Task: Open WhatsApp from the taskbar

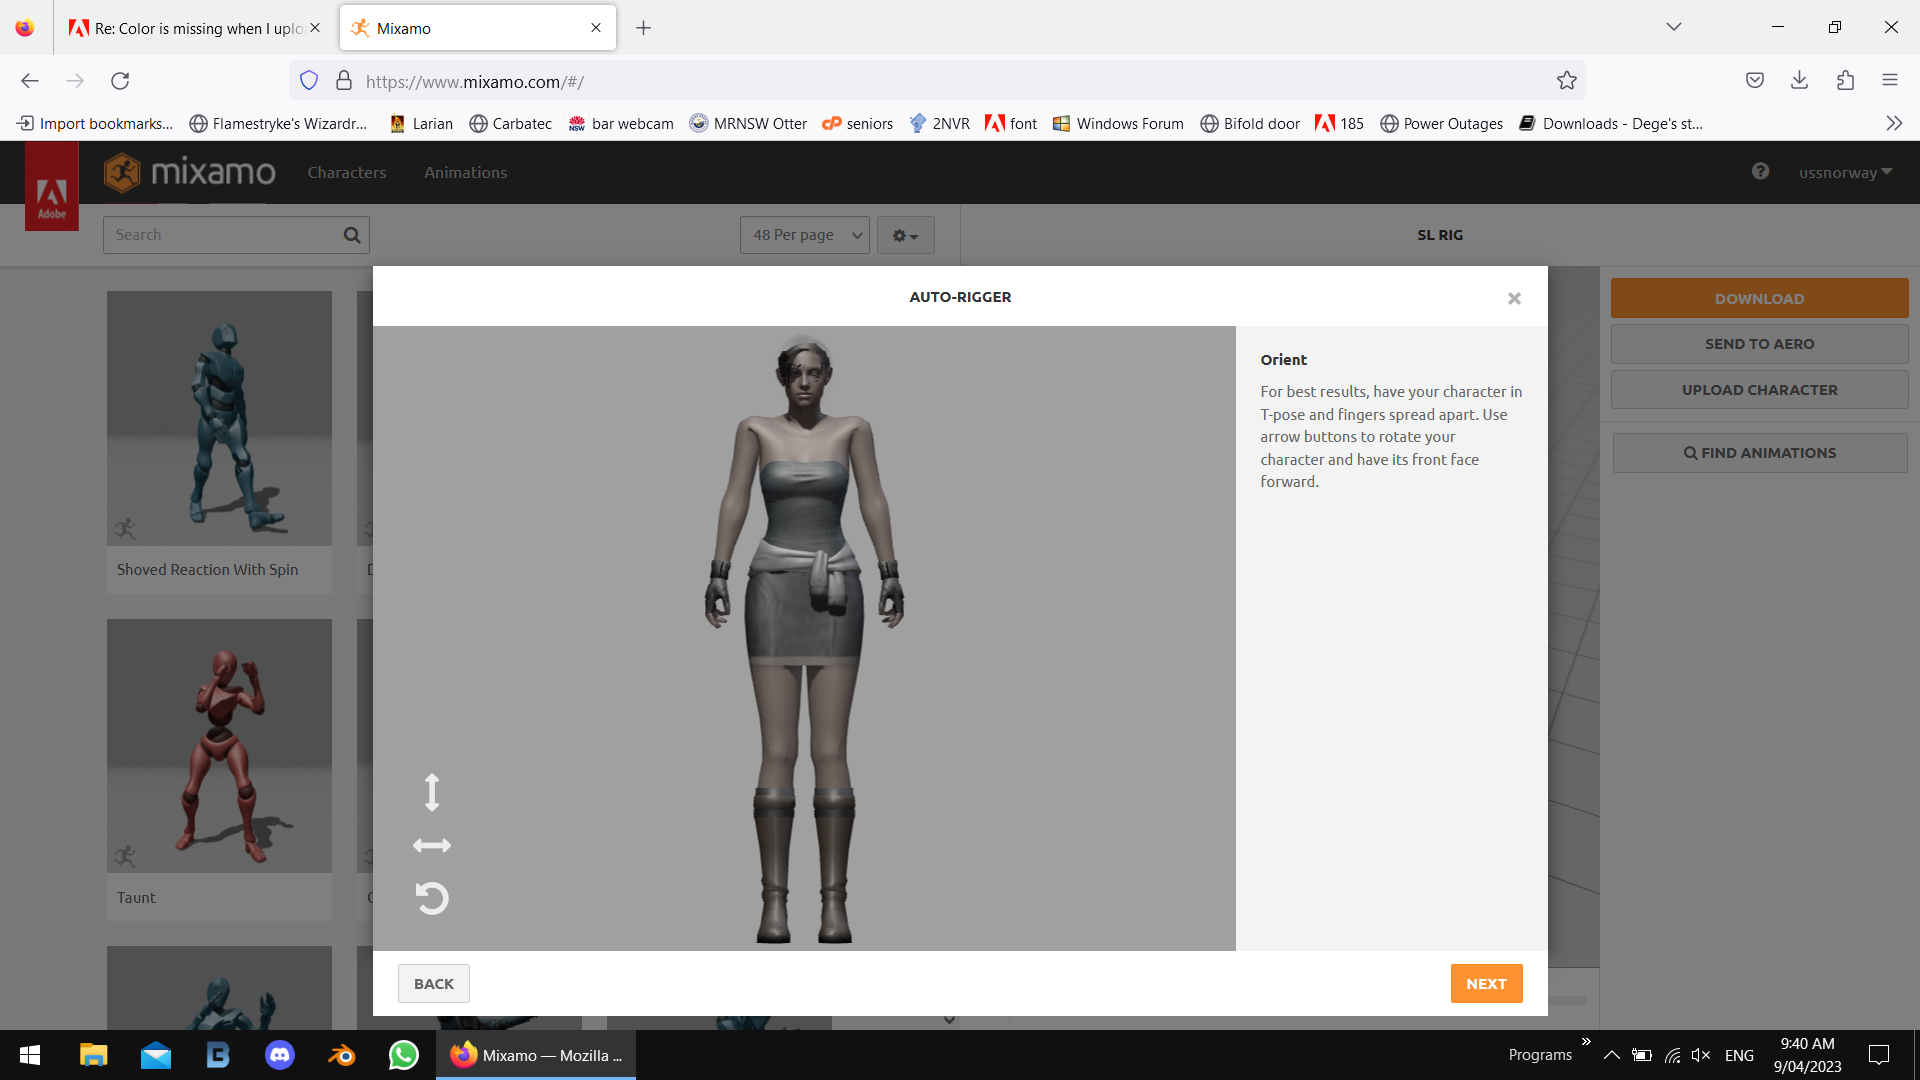Action: pos(402,1055)
